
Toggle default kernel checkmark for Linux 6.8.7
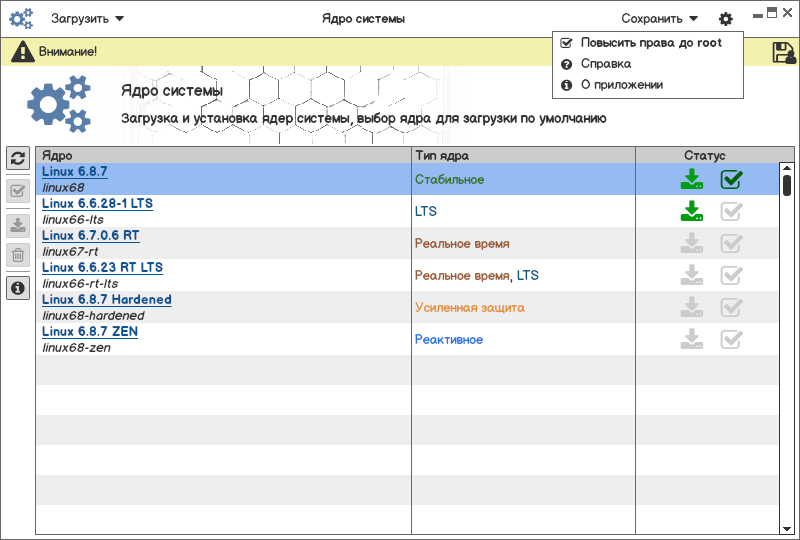tap(732, 179)
